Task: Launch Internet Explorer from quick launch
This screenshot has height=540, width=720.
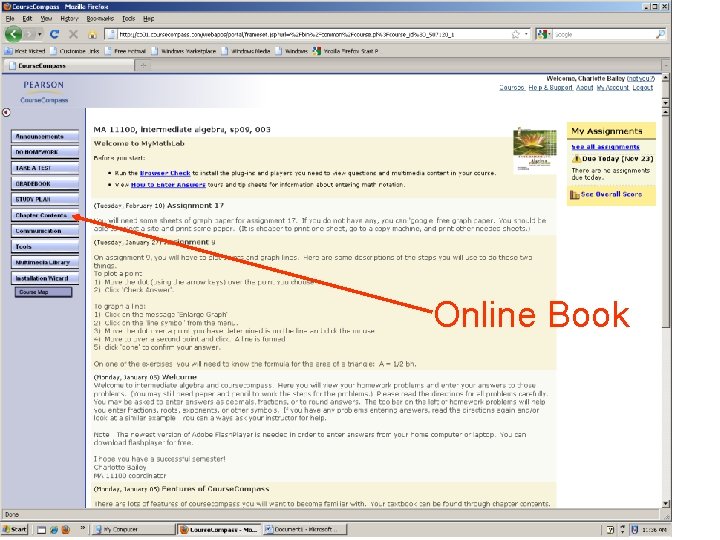Action: pyautogui.click(x=54, y=530)
